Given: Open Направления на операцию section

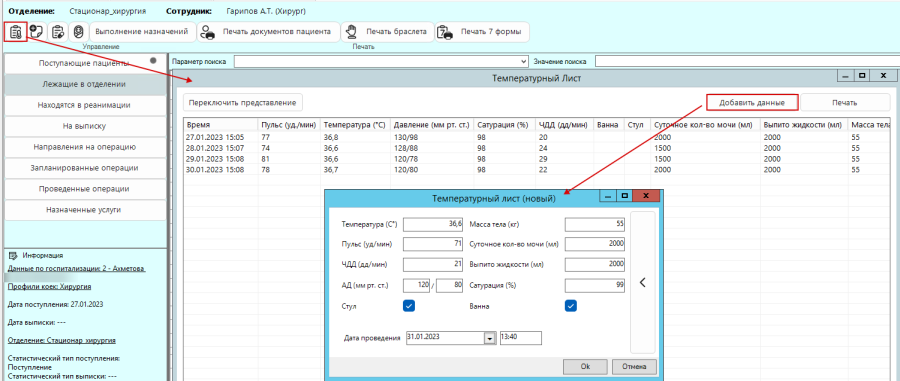Looking at the screenshot, I should click(84, 147).
